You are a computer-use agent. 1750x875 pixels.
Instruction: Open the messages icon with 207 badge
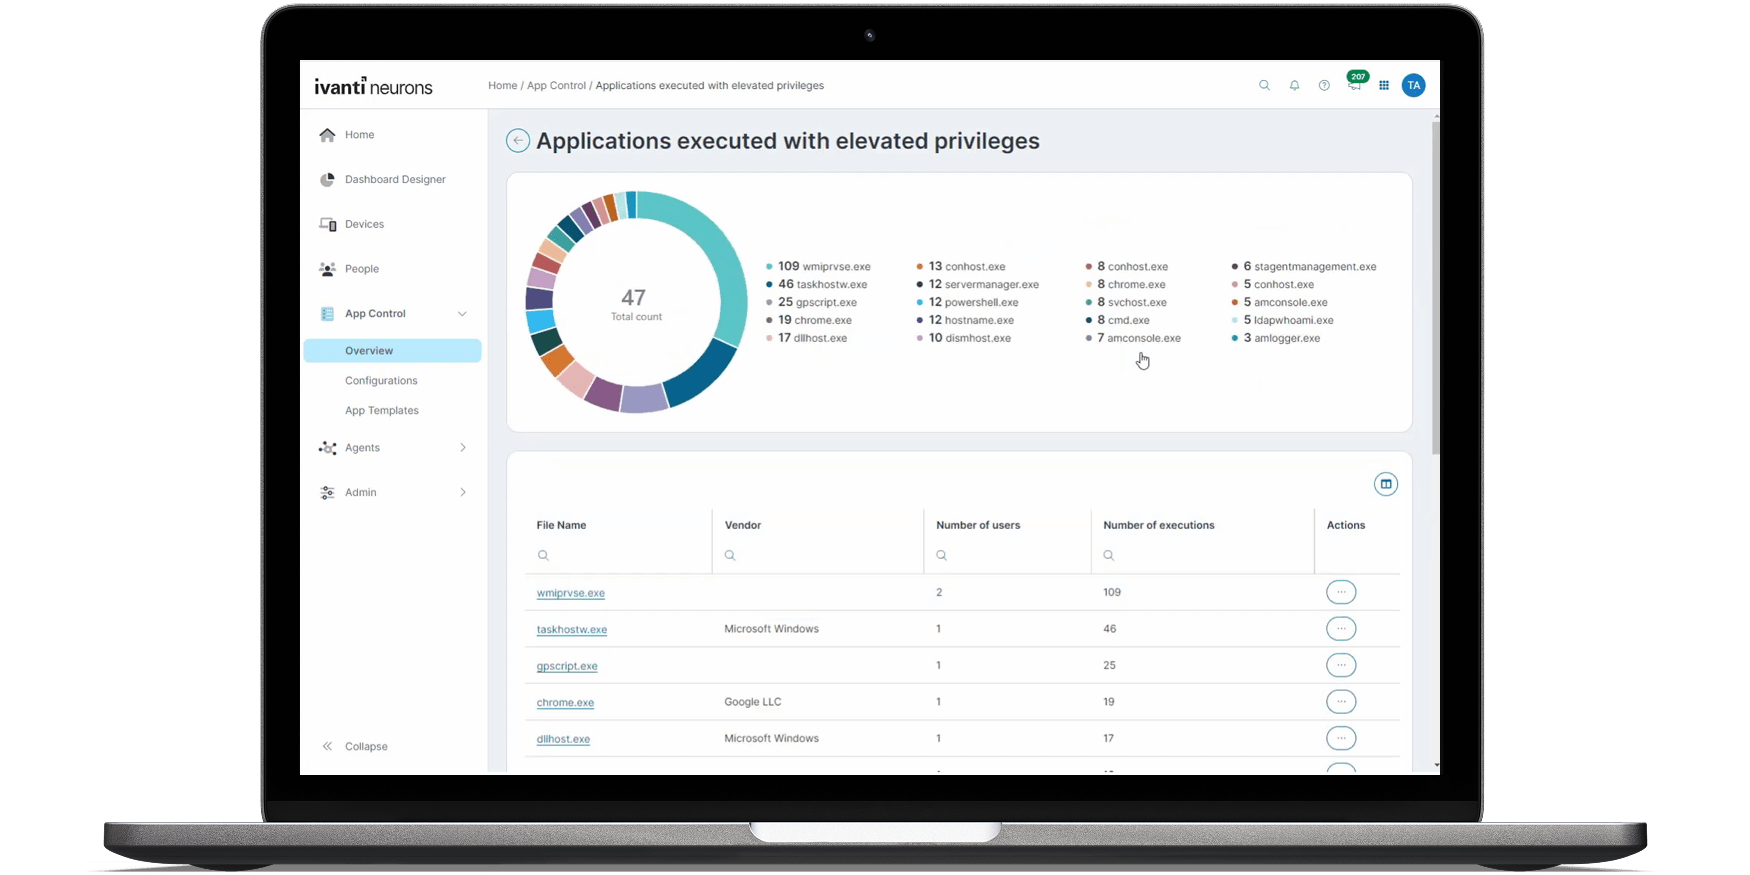click(1355, 84)
